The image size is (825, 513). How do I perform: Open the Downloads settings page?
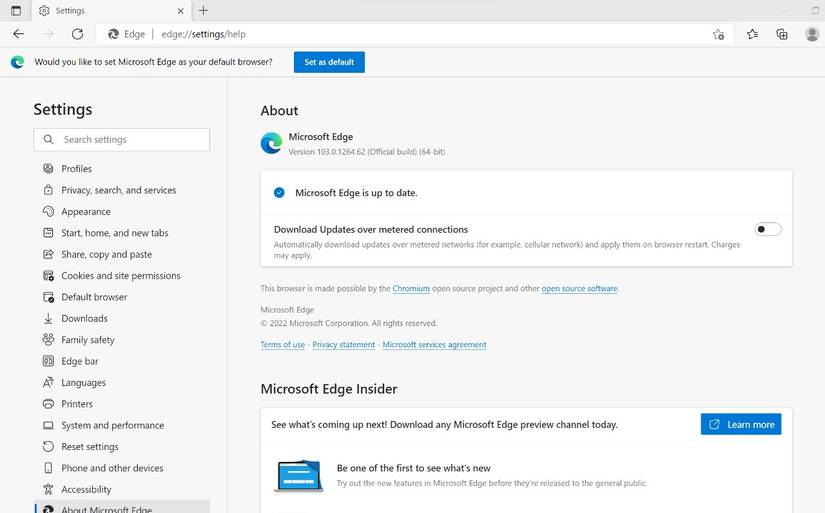84,319
